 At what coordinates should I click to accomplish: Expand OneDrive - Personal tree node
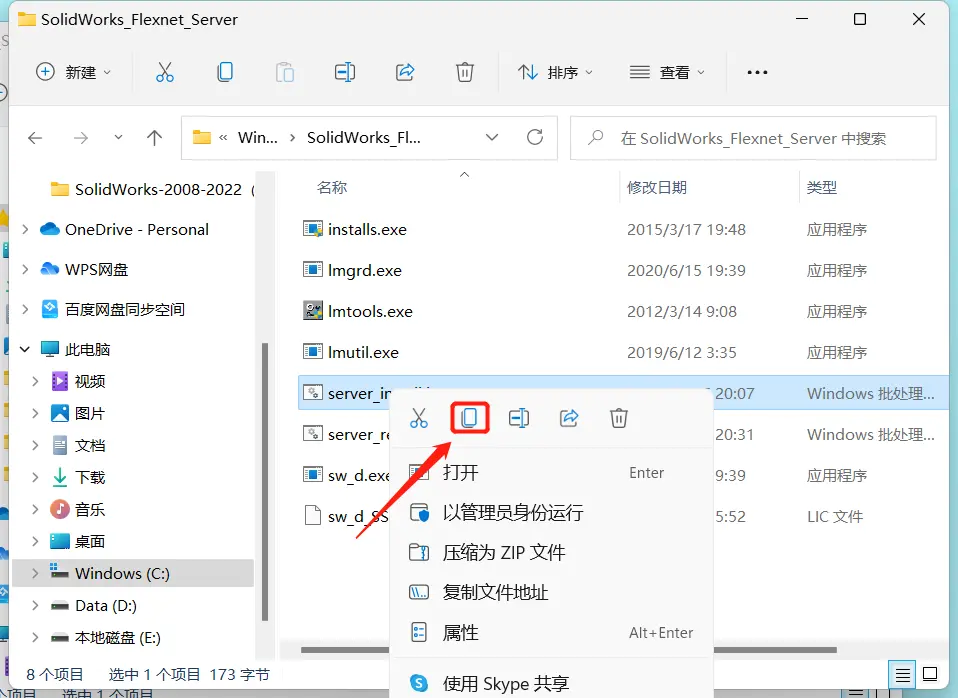pyautogui.click(x=25, y=229)
